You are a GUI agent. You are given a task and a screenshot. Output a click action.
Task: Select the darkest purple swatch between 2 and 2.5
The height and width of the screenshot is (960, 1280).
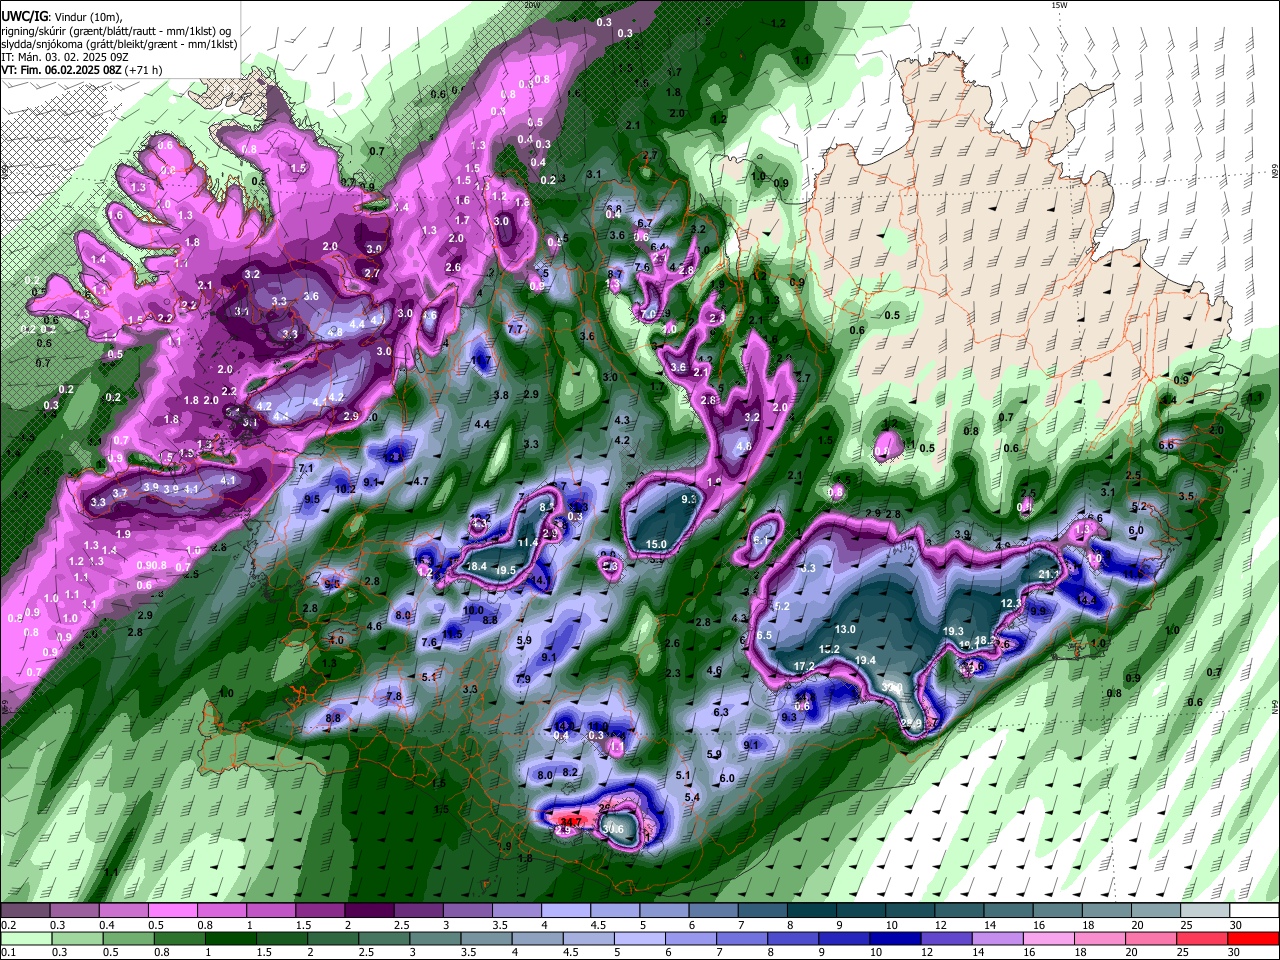[x=369, y=910]
